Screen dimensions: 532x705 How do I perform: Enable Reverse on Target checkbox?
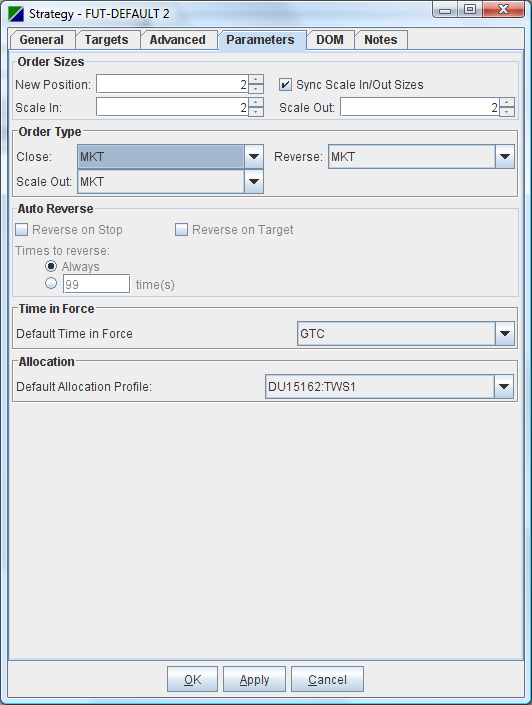click(x=181, y=230)
